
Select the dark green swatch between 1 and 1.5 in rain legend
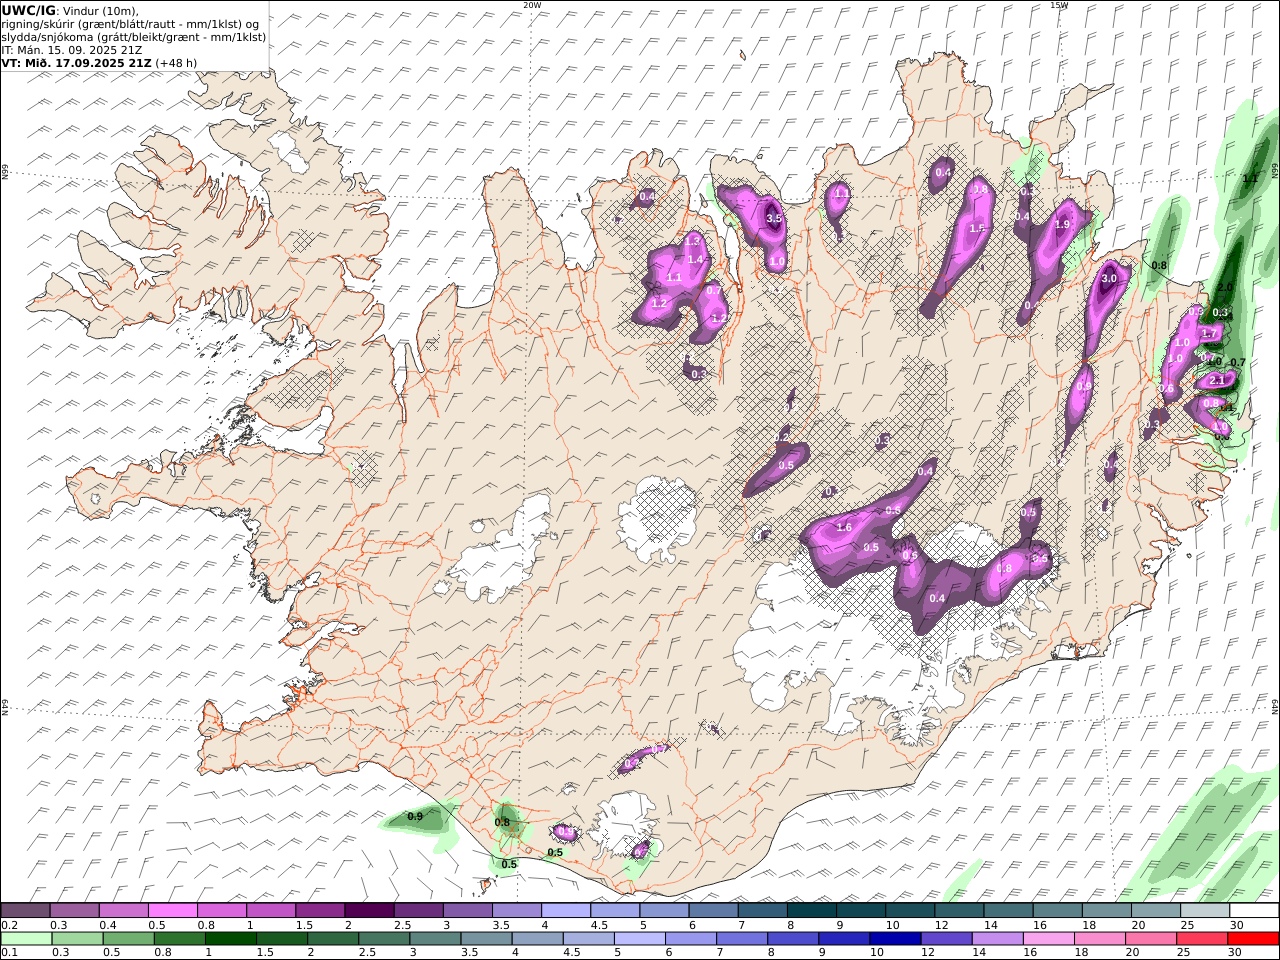(x=230, y=939)
